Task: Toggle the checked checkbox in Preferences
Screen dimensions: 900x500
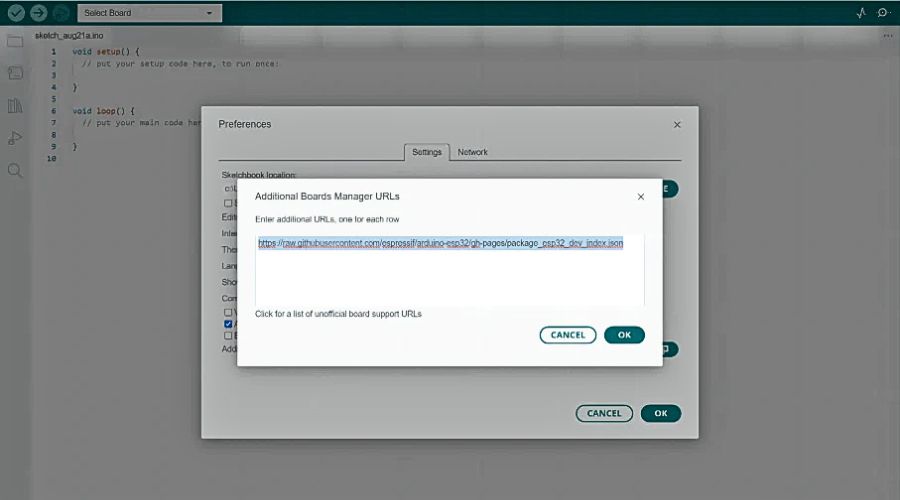Action: pyautogui.click(x=228, y=324)
